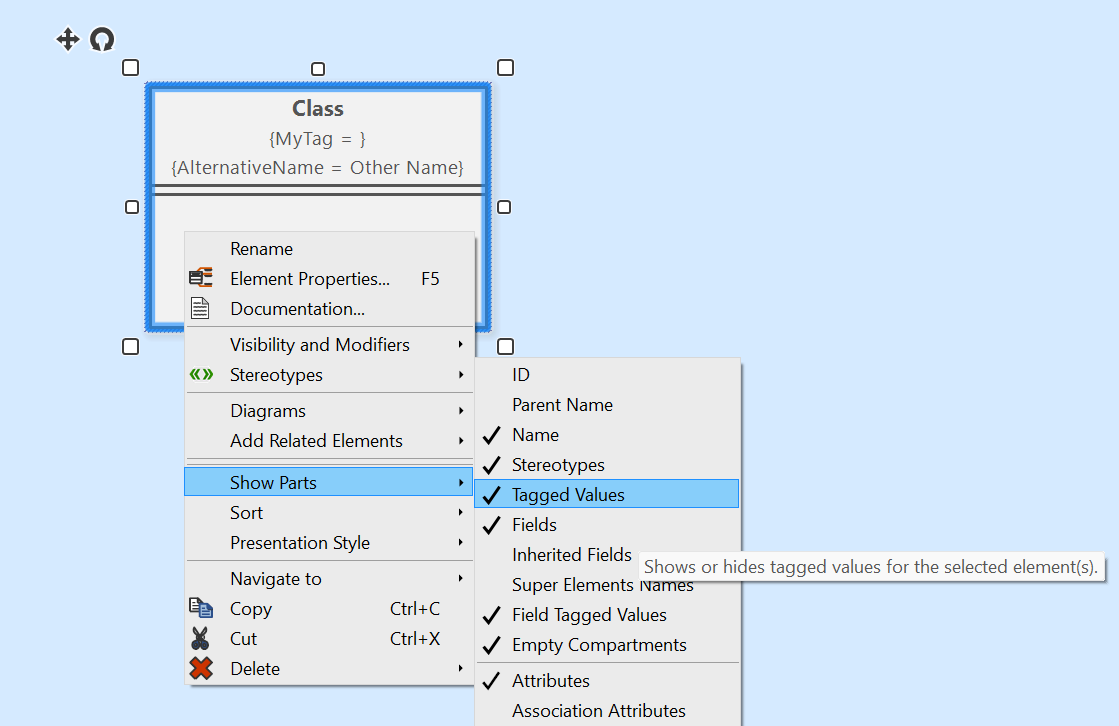Click the AlternativeName tagged value text
This screenshot has width=1119, height=726.
click(318, 168)
